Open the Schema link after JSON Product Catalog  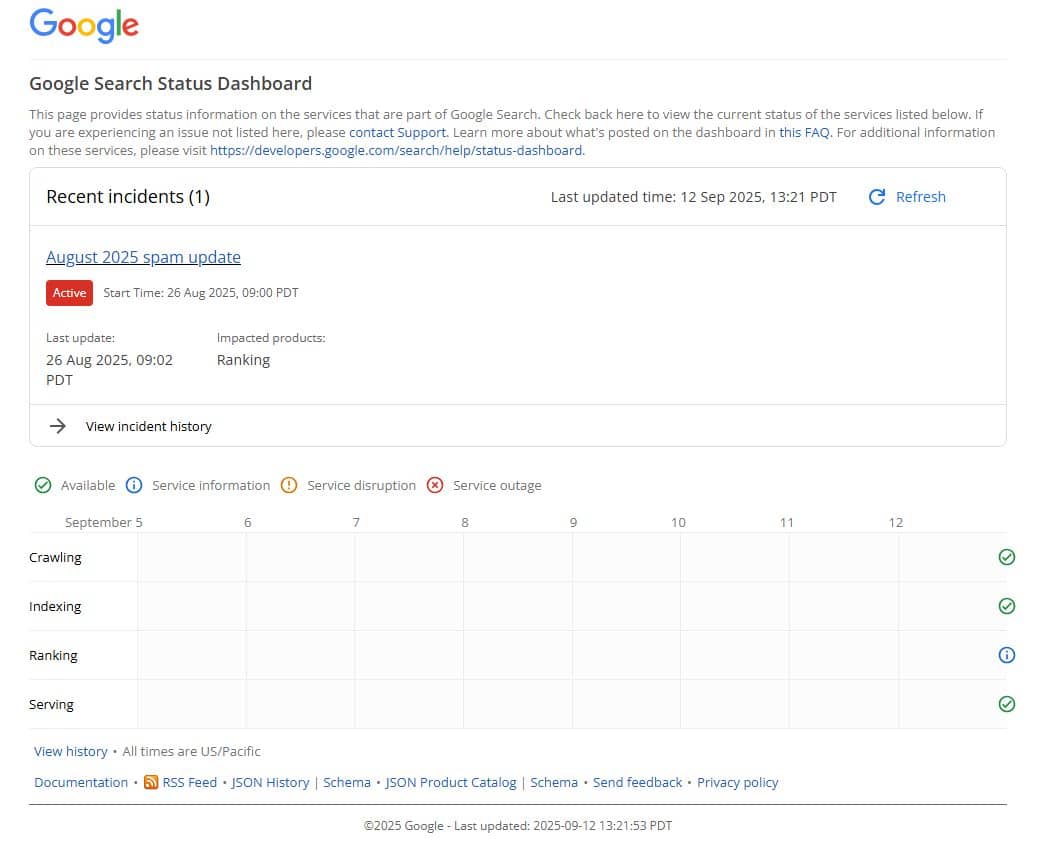[x=554, y=782]
